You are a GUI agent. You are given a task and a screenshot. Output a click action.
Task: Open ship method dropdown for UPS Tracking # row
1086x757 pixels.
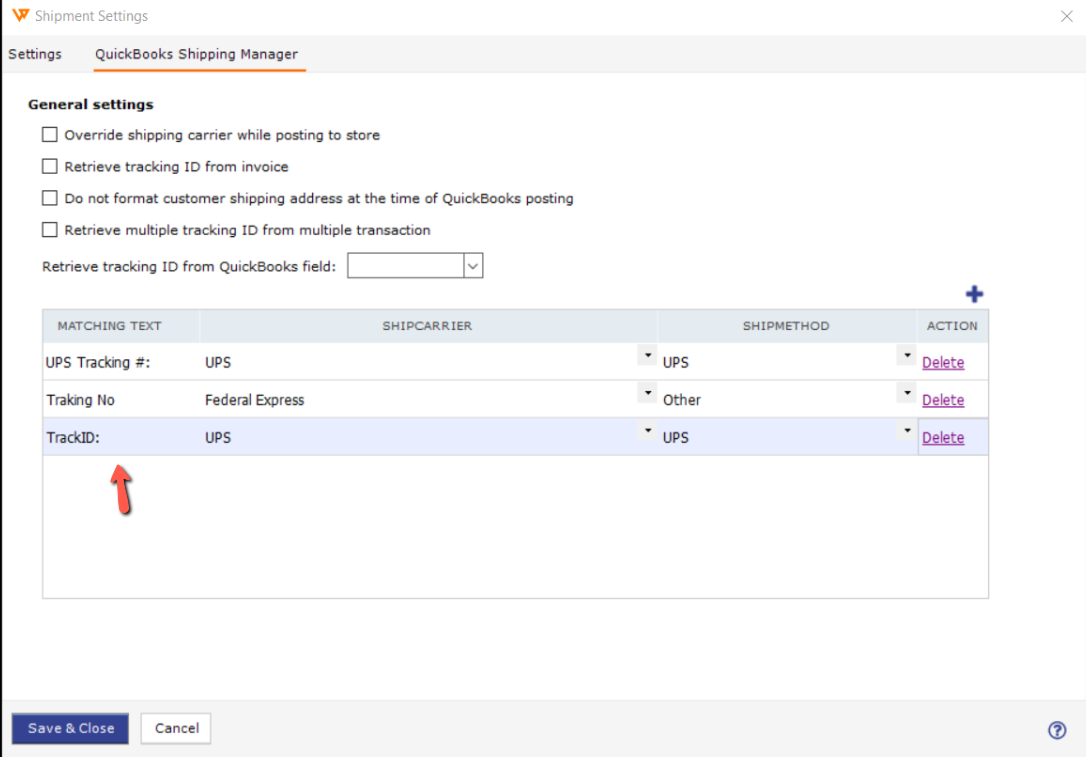coord(907,355)
